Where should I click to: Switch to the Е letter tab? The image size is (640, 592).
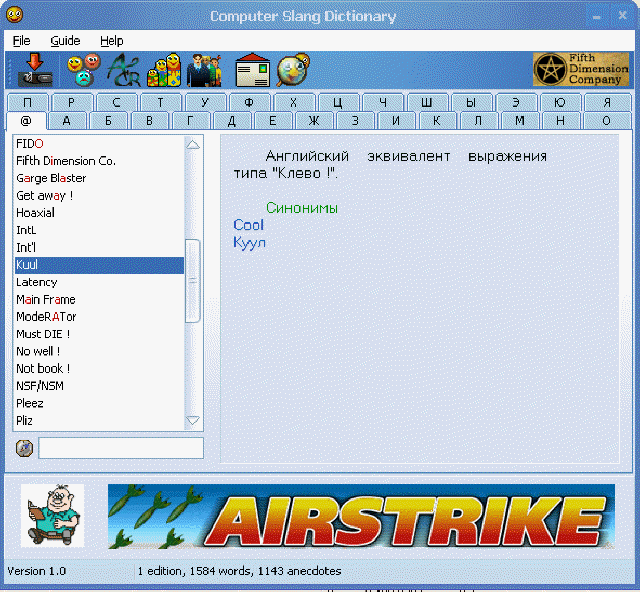click(273, 121)
